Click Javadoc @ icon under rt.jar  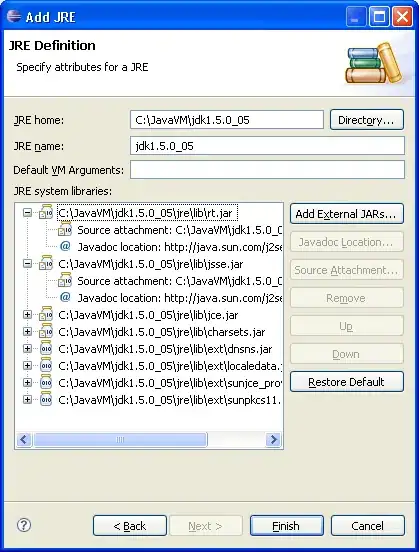[65, 246]
